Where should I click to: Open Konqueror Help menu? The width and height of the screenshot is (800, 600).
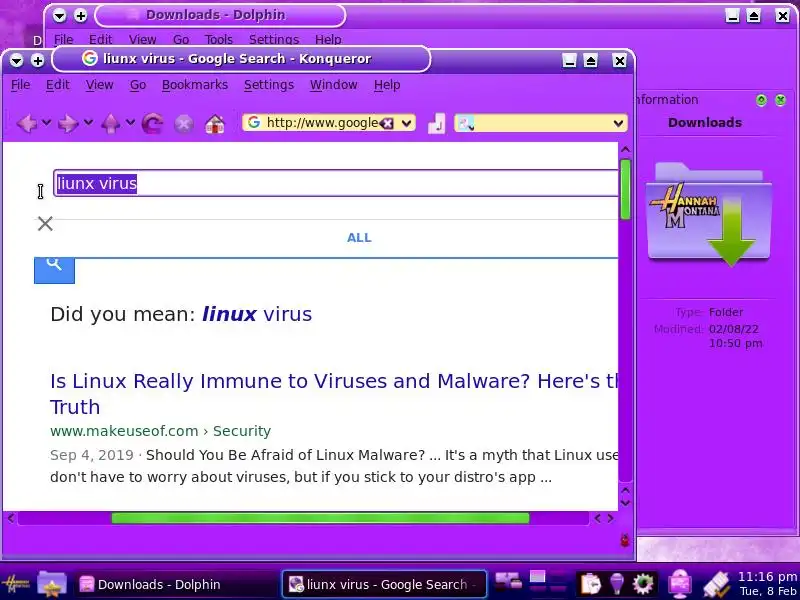387,85
